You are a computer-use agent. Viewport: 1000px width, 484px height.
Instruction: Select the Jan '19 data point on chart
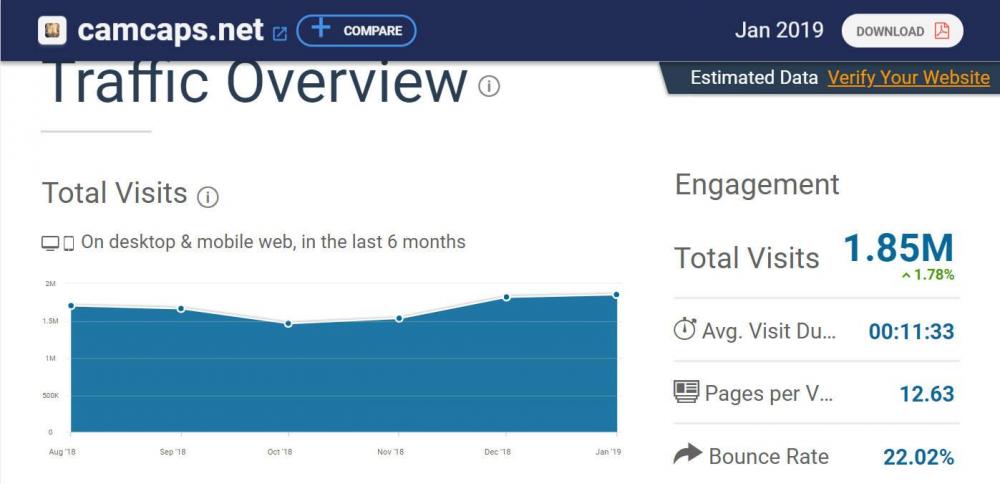pyautogui.click(x=616, y=294)
